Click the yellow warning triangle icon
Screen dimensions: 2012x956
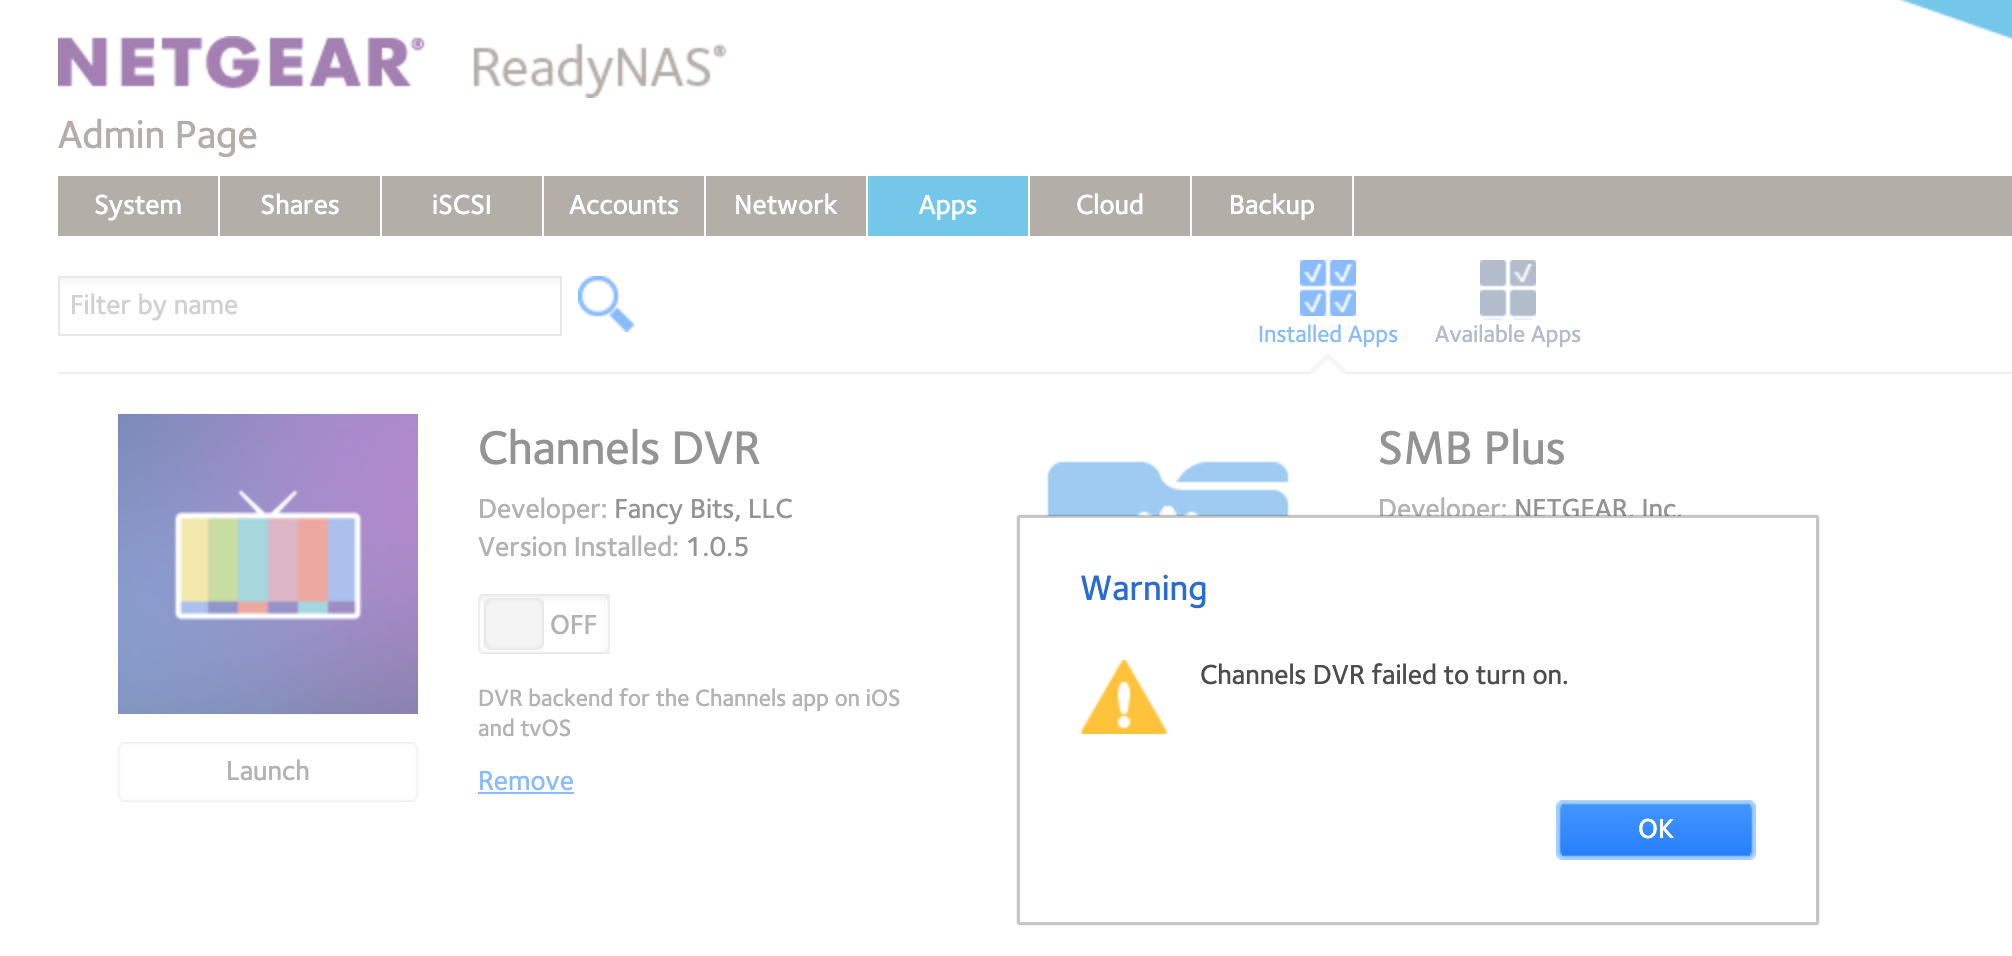click(x=1124, y=698)
